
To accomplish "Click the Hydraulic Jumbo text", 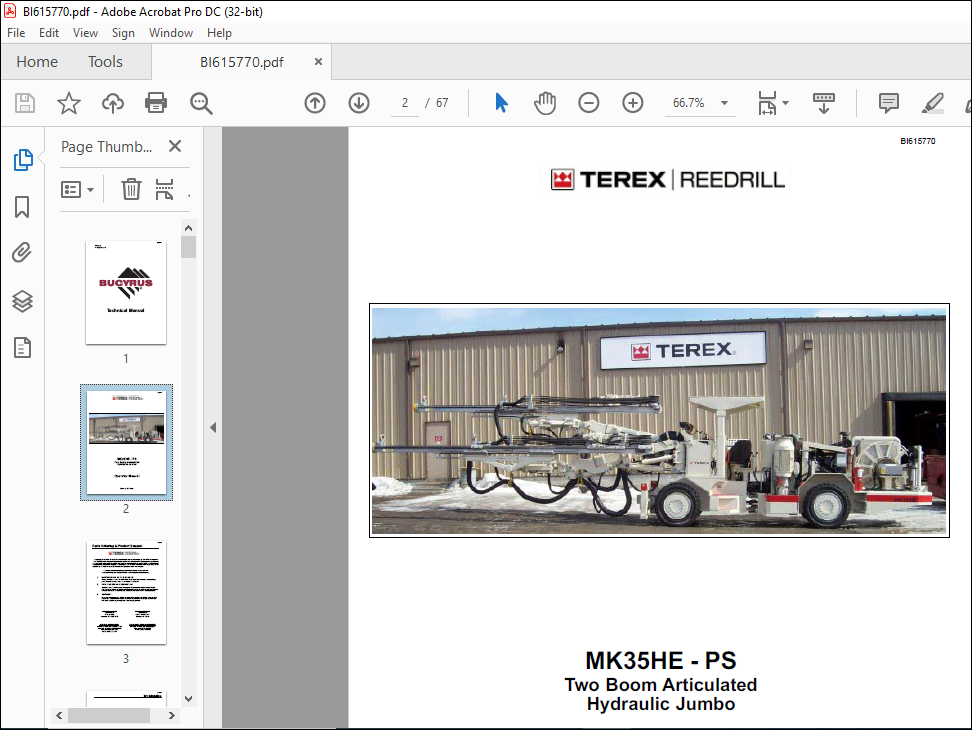I will tap(661, 704).
